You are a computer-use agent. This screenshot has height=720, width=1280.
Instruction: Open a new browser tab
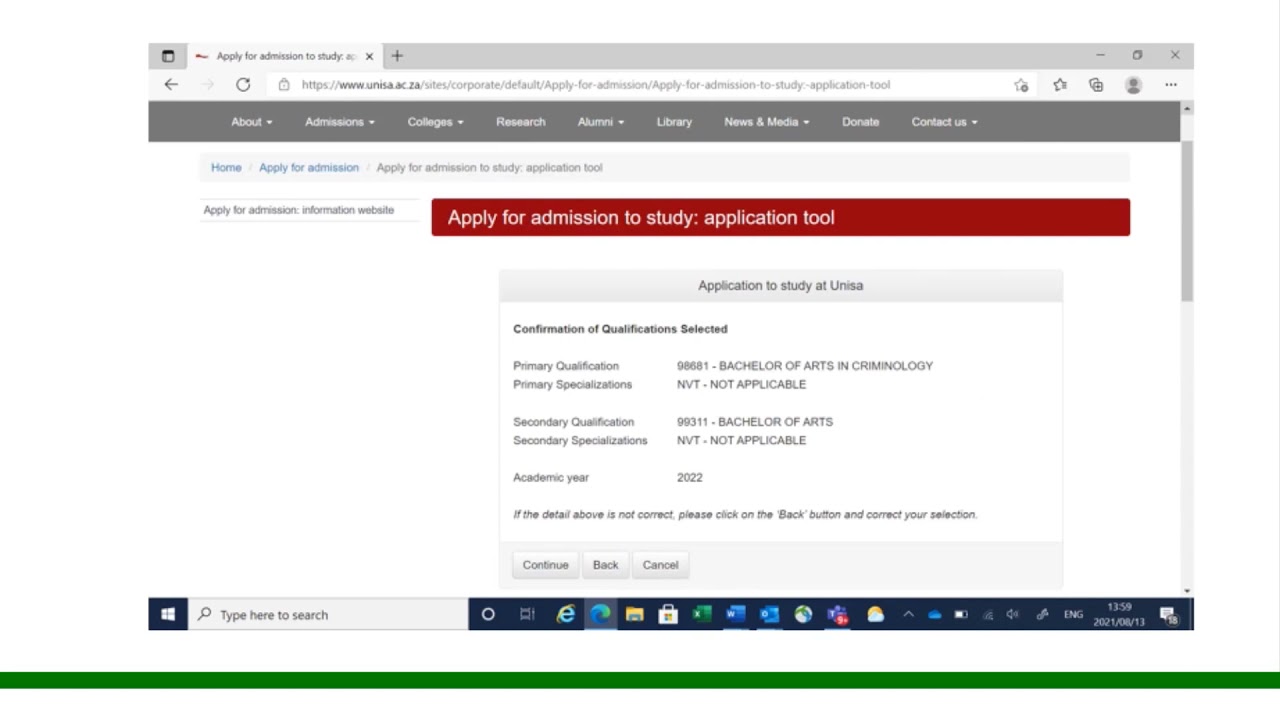(397, 56)
